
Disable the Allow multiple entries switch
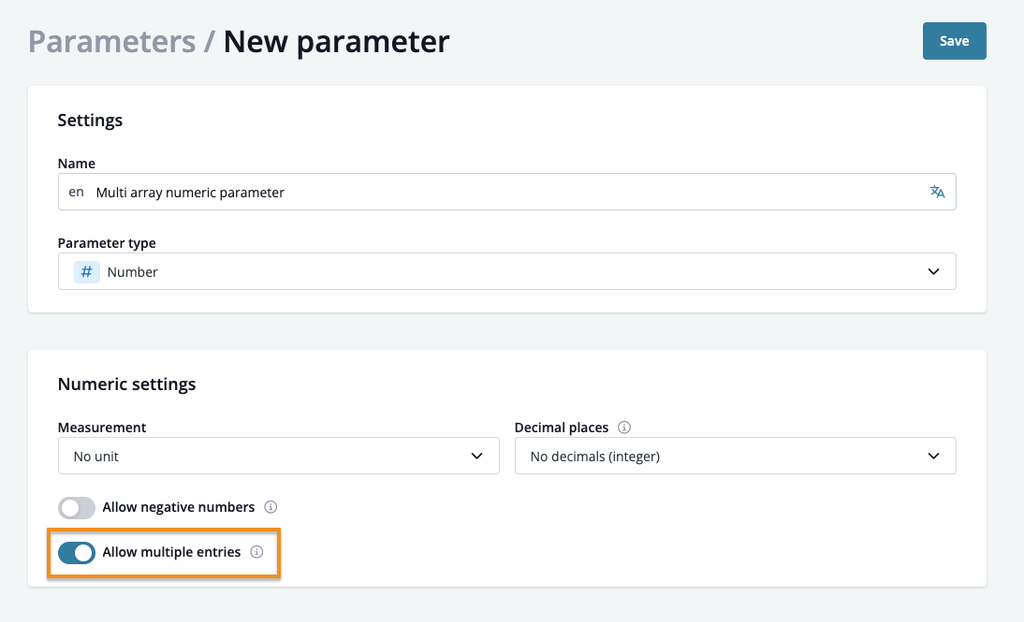(x=76, y=553)
